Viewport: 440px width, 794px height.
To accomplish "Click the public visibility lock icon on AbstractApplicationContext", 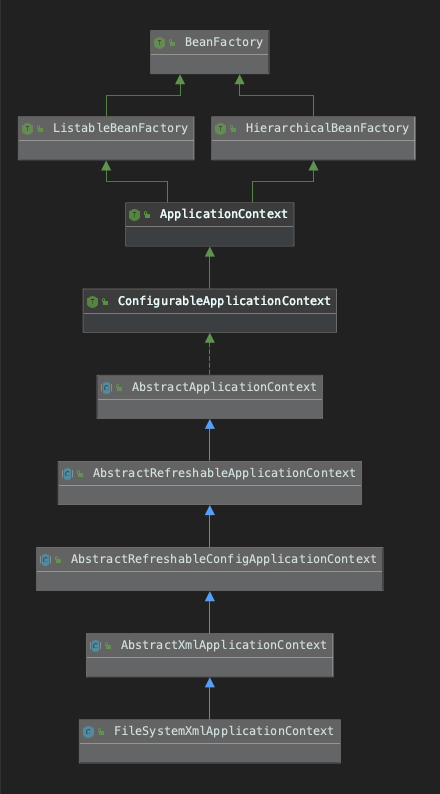I will tap(119, 388).
